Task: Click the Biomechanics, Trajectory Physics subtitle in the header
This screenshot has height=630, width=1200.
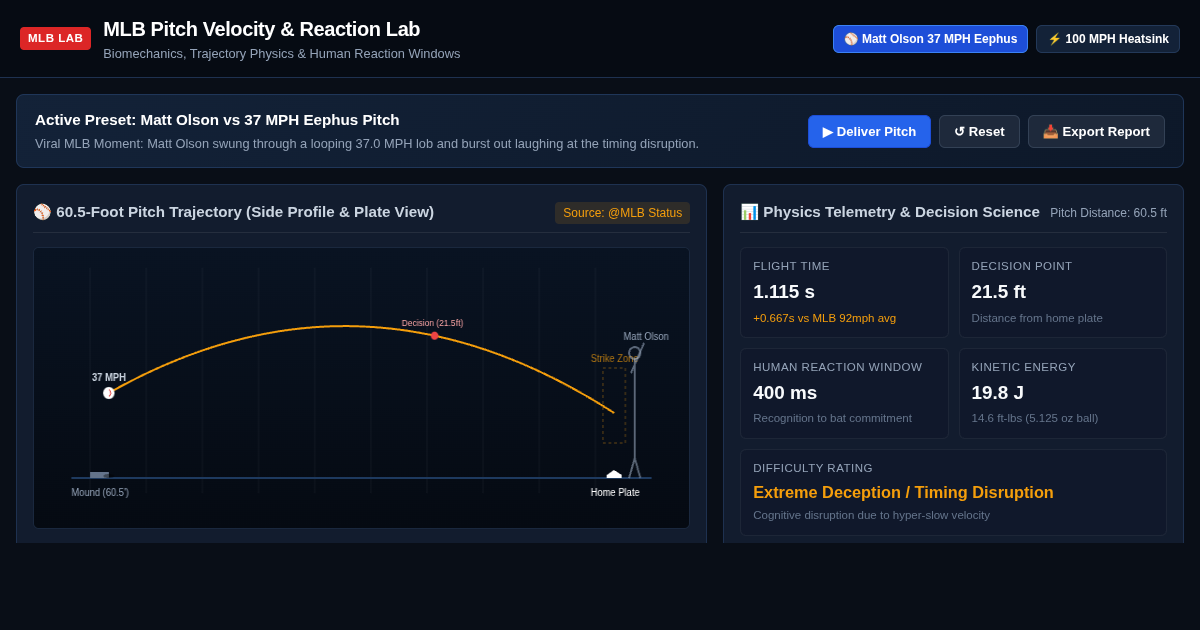Action: tap(281, 54)
